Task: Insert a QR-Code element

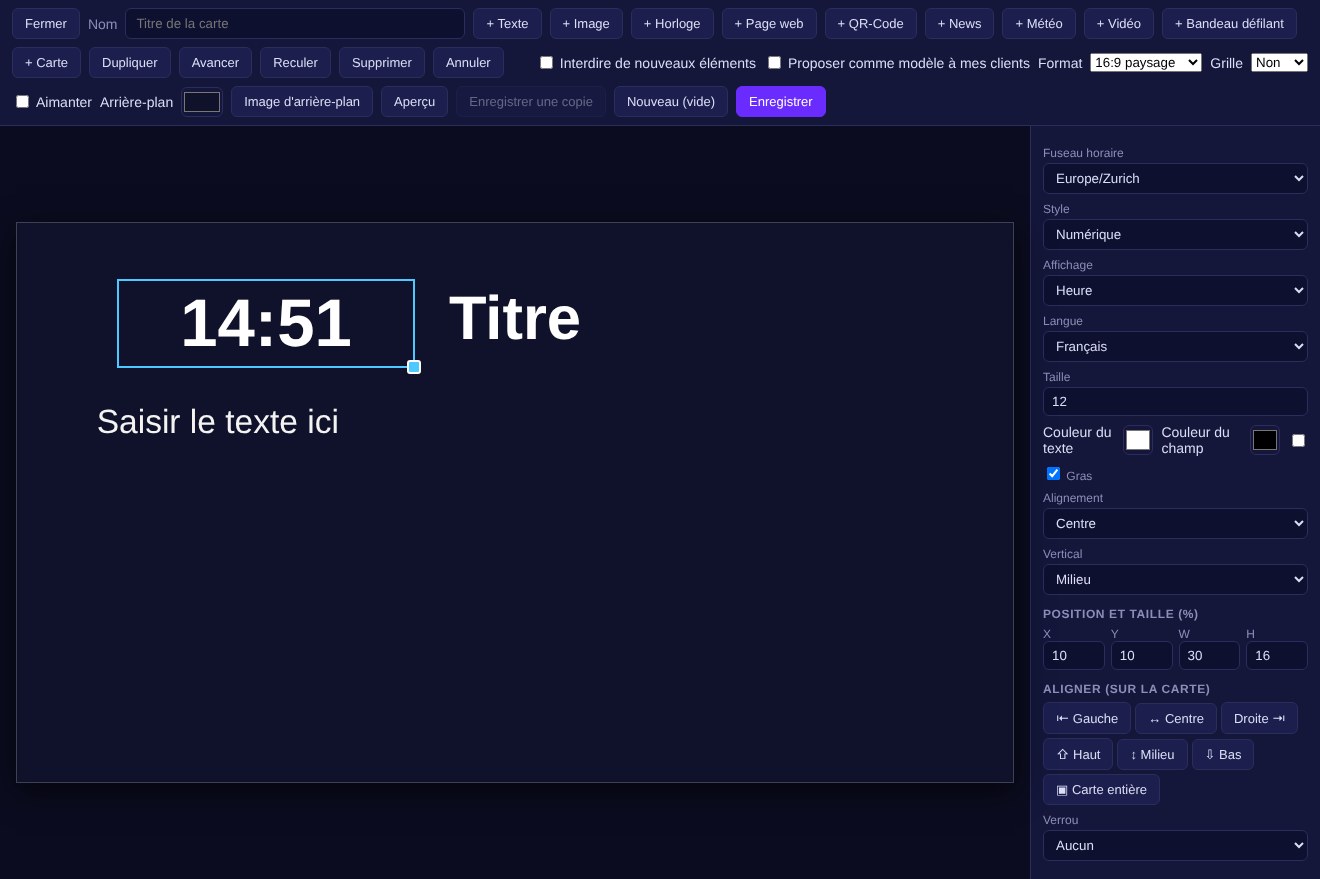Action: coord(870,24)
